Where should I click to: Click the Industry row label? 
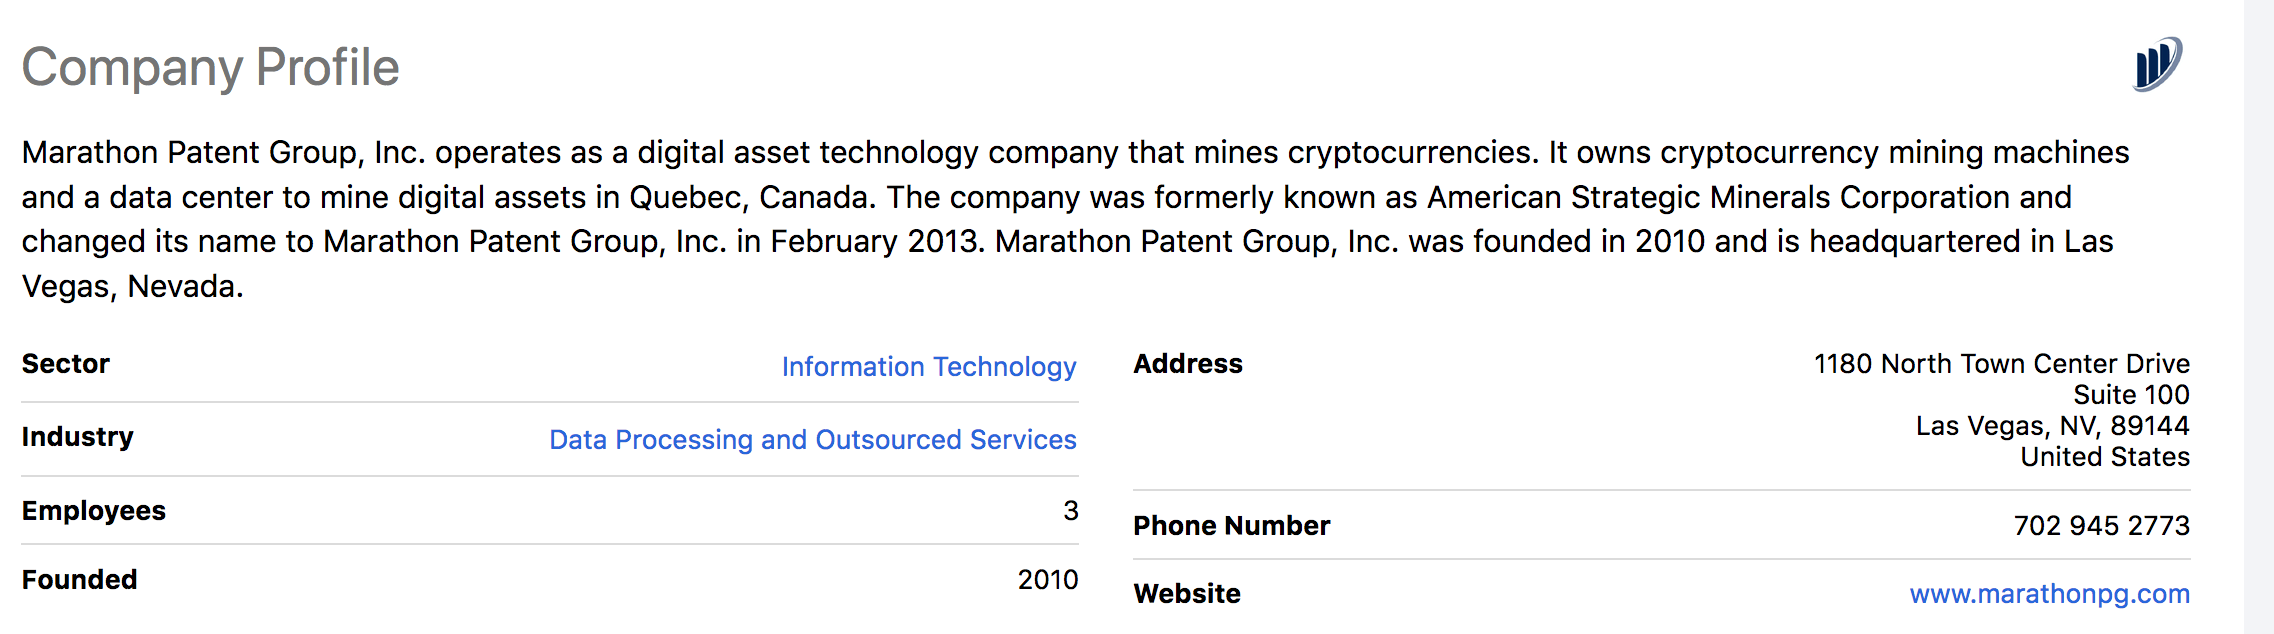pyautogui.click(x=78, y=437)
